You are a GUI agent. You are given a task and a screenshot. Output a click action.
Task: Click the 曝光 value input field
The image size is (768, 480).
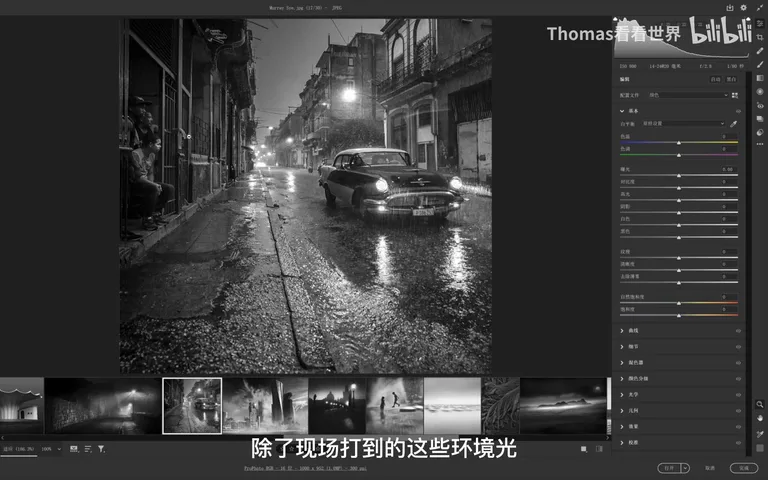pos(729,169)
